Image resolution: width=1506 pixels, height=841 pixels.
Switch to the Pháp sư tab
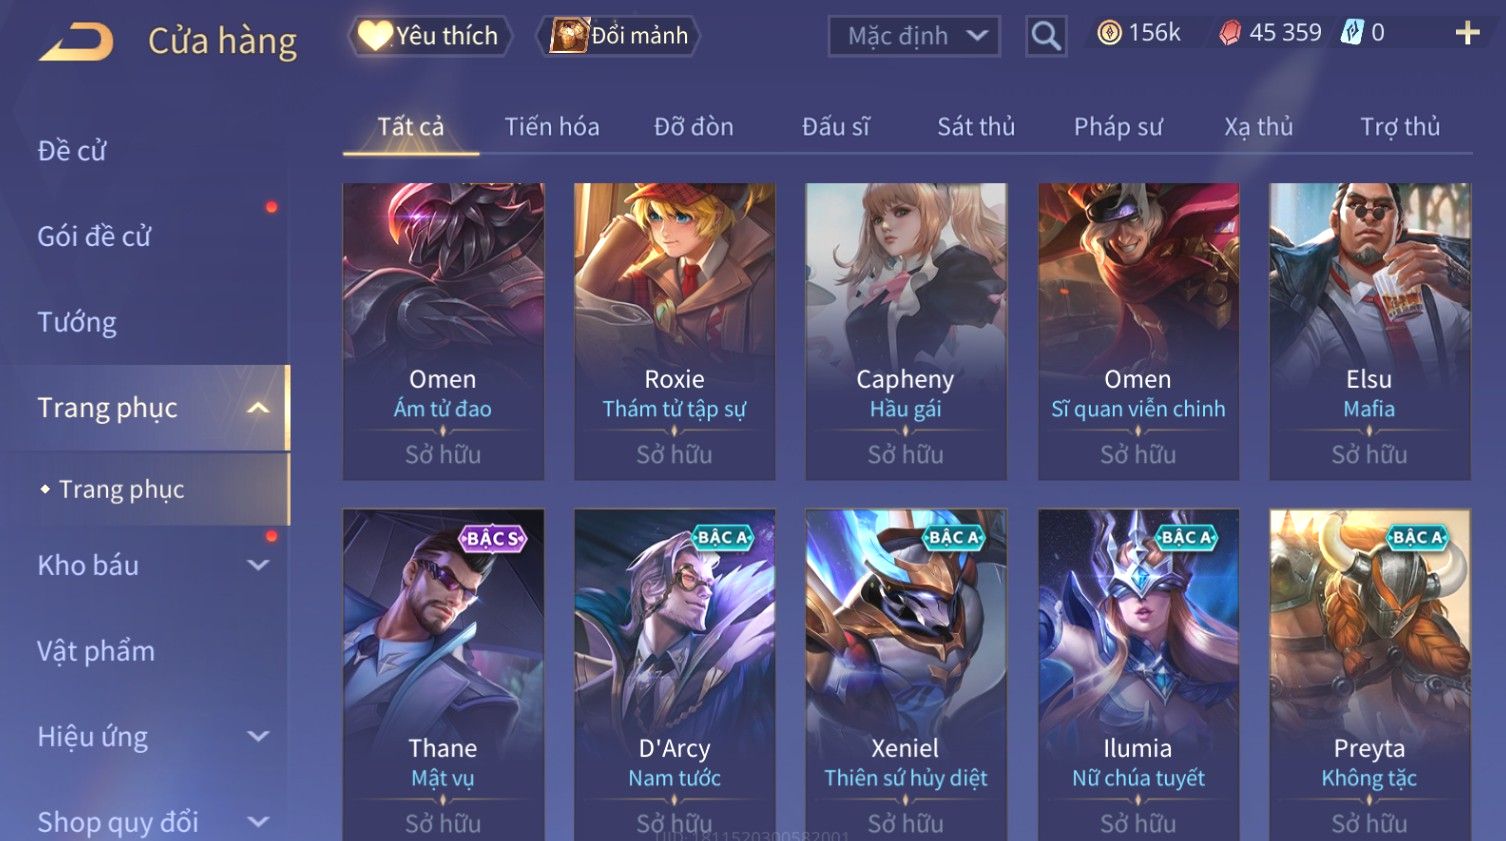(1118, 127)
